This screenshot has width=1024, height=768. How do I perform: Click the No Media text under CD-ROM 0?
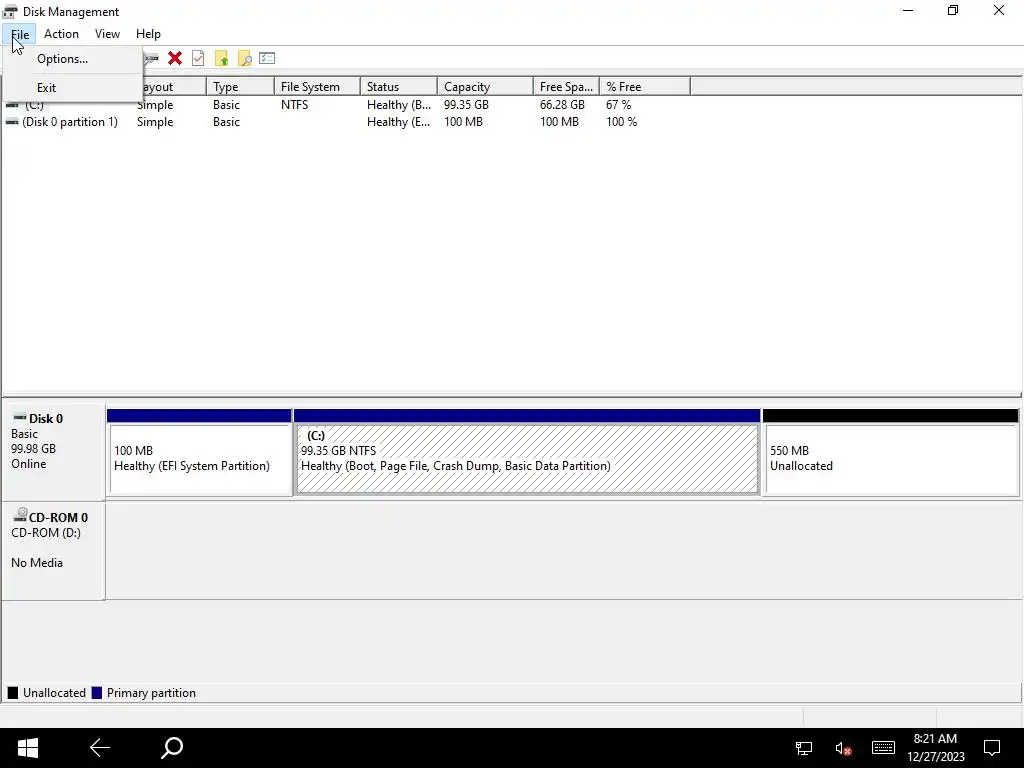37,563
